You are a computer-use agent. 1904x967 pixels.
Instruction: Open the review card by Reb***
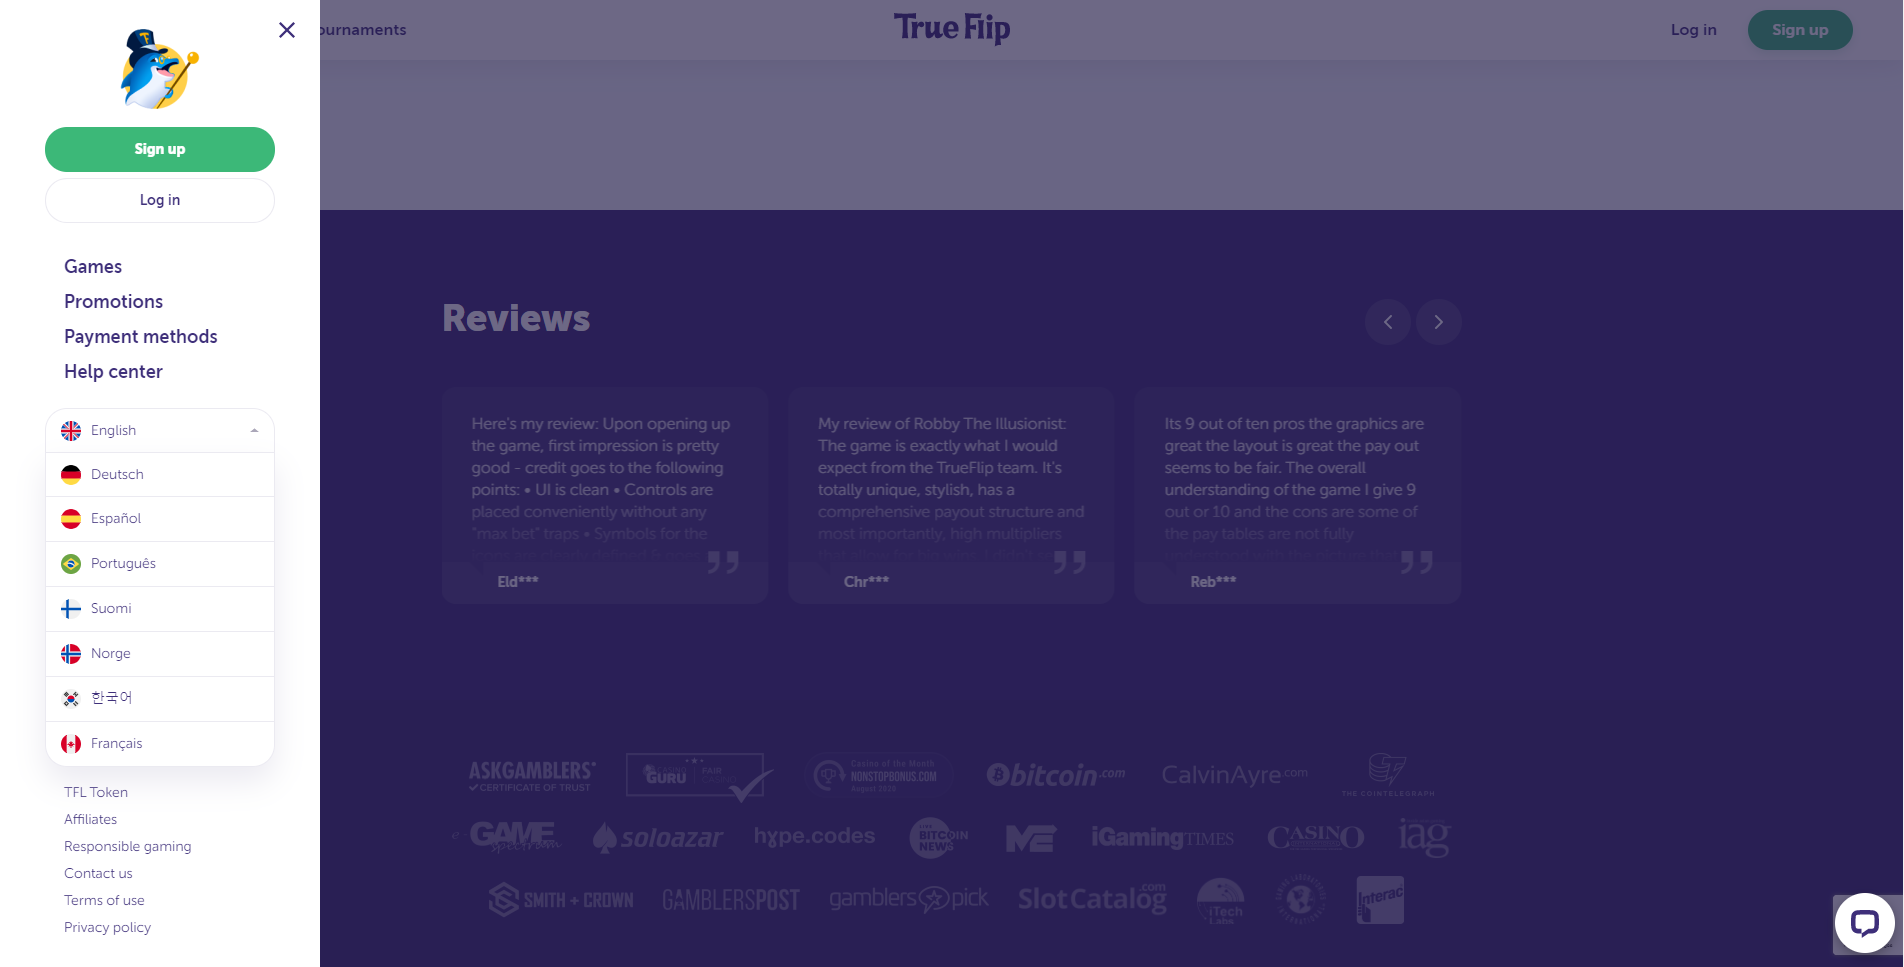[1298, 495]
